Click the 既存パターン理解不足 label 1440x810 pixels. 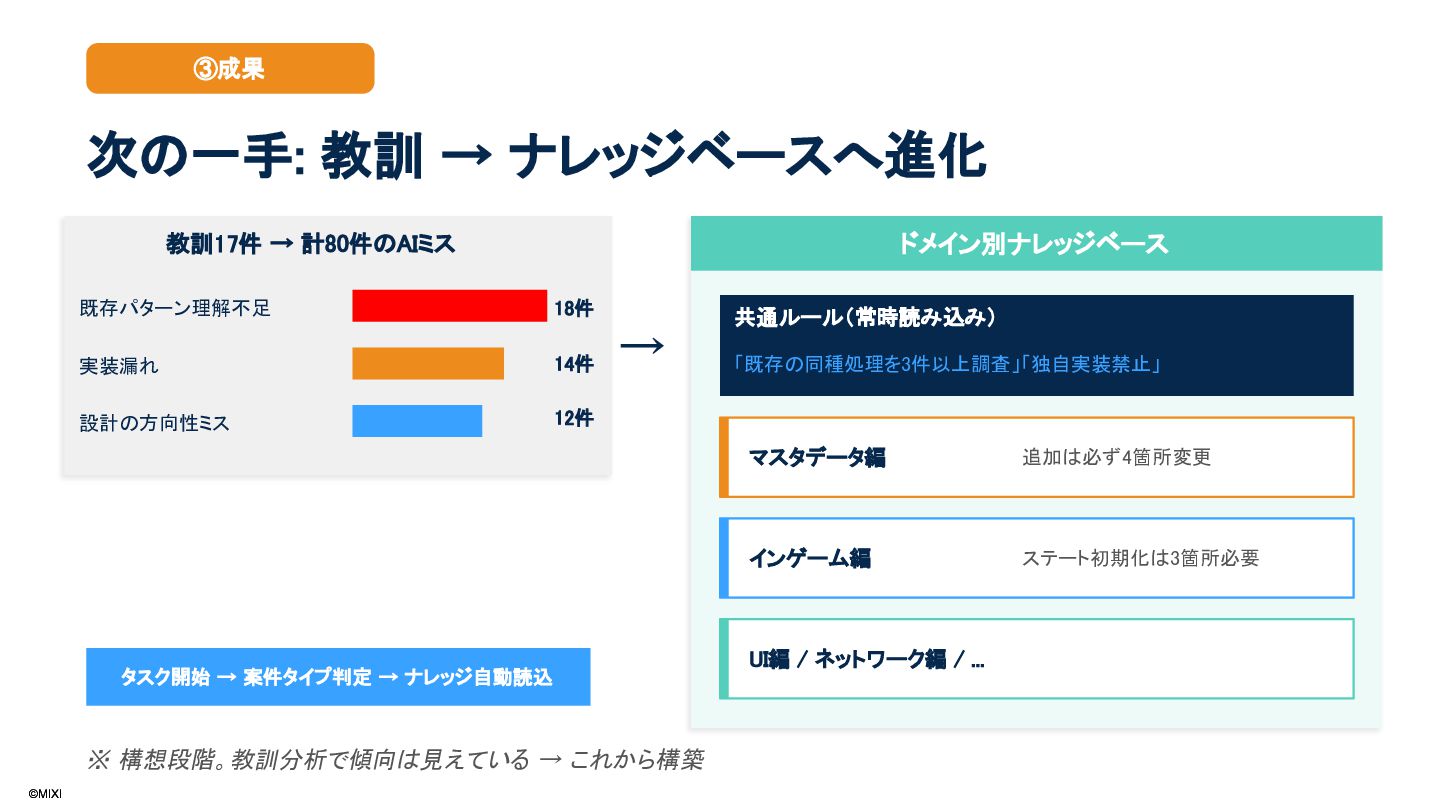(x=175, y=308)
